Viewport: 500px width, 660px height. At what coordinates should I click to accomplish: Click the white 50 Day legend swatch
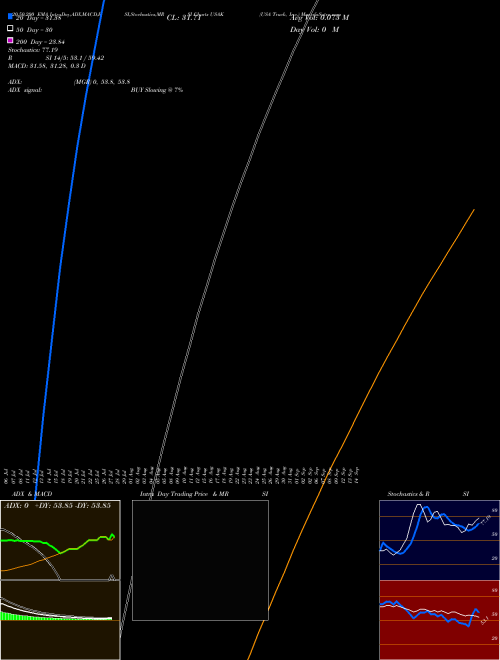tap(10, 28)
